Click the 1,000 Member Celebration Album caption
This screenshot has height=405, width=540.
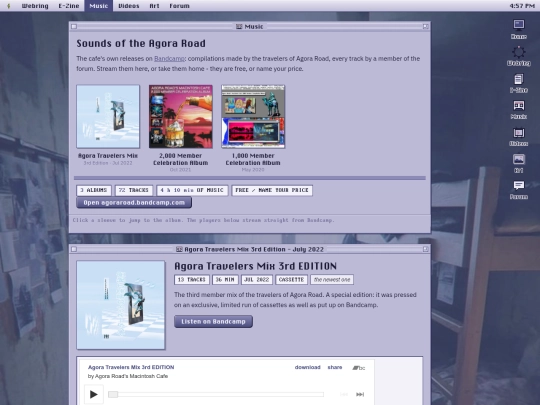[x=253, y=159]
